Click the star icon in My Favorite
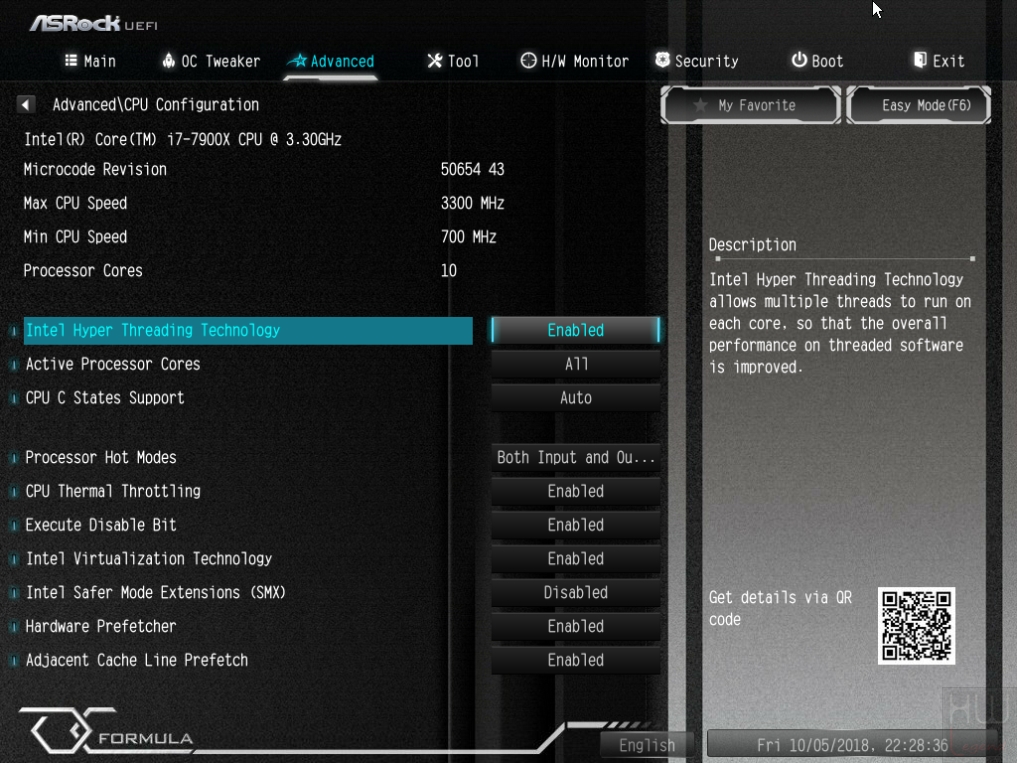The image size is (1017, 763). (x=700, y=105)
